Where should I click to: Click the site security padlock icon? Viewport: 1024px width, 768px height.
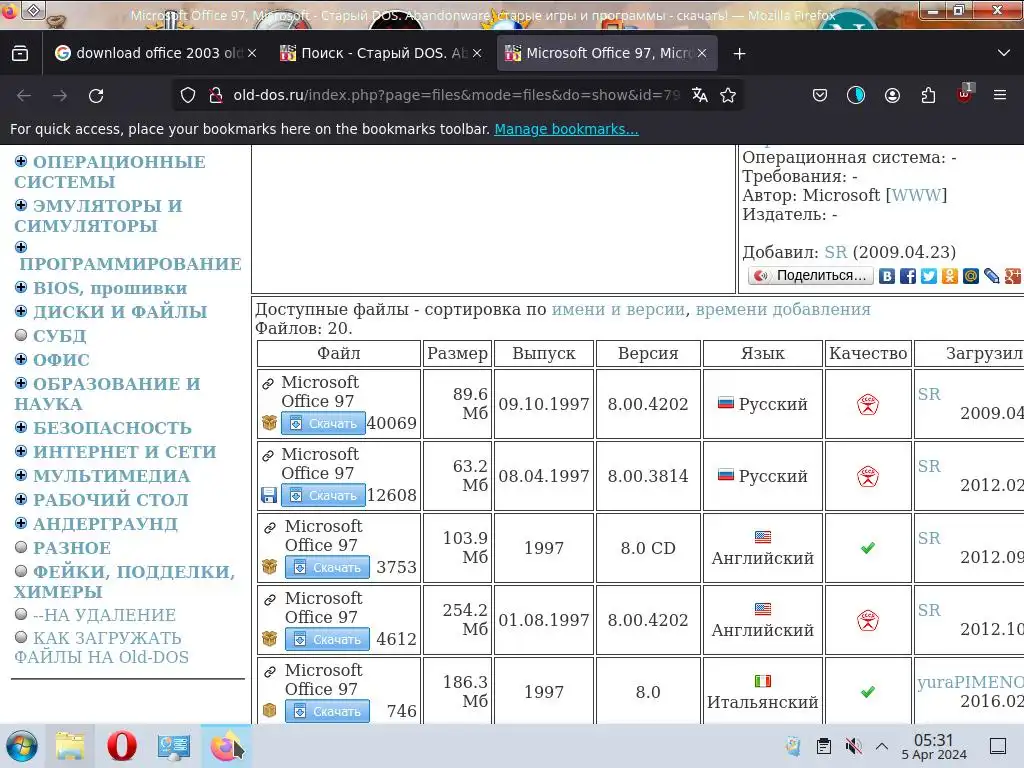point(215,95)
